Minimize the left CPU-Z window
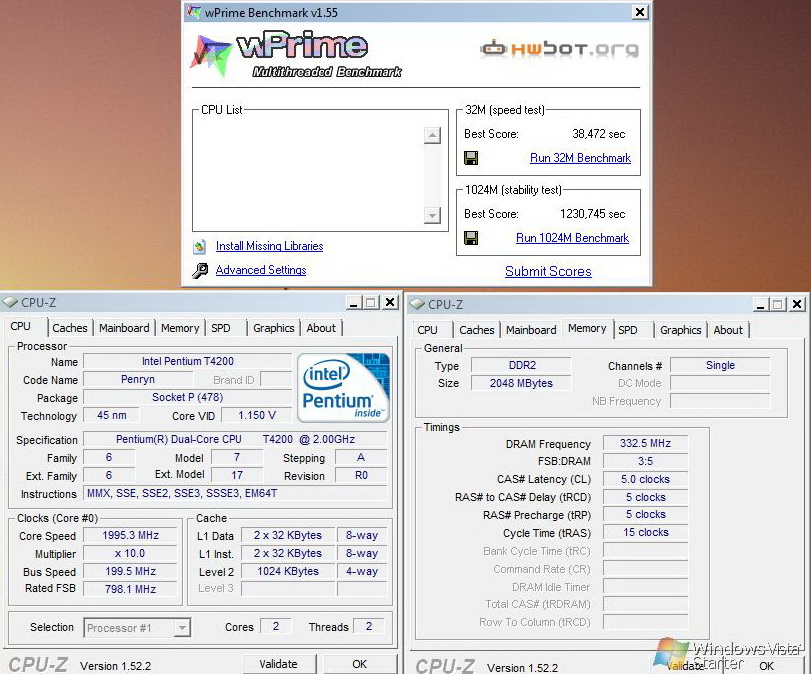Image resolution: width=811 pixels, height=674 pixels. click(354, 303)
